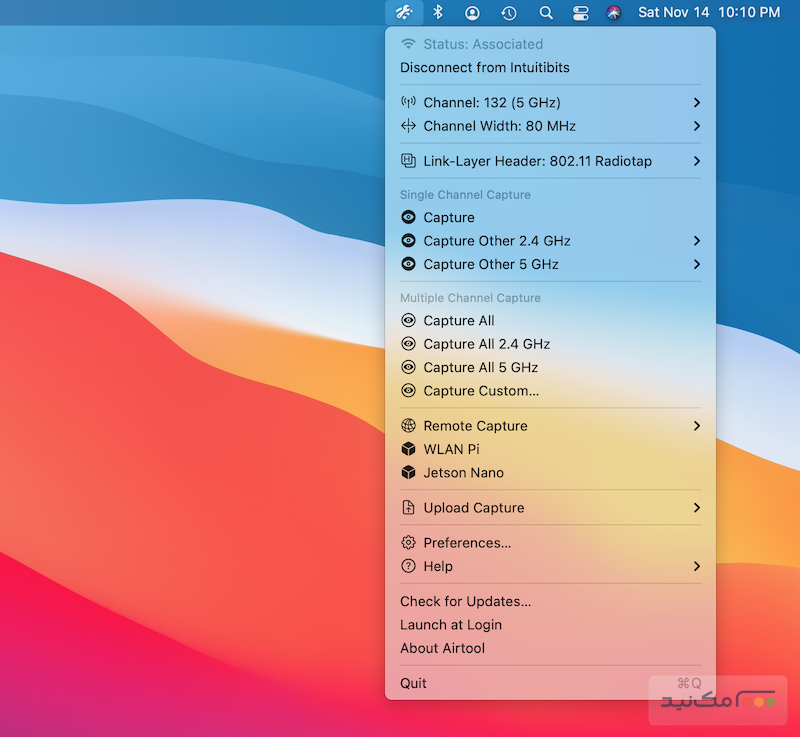The height and width of the screenshot is (737, 800).
Task: Click the Preferences gear icon
Action: pyautogui.click(x=410, y=543)
